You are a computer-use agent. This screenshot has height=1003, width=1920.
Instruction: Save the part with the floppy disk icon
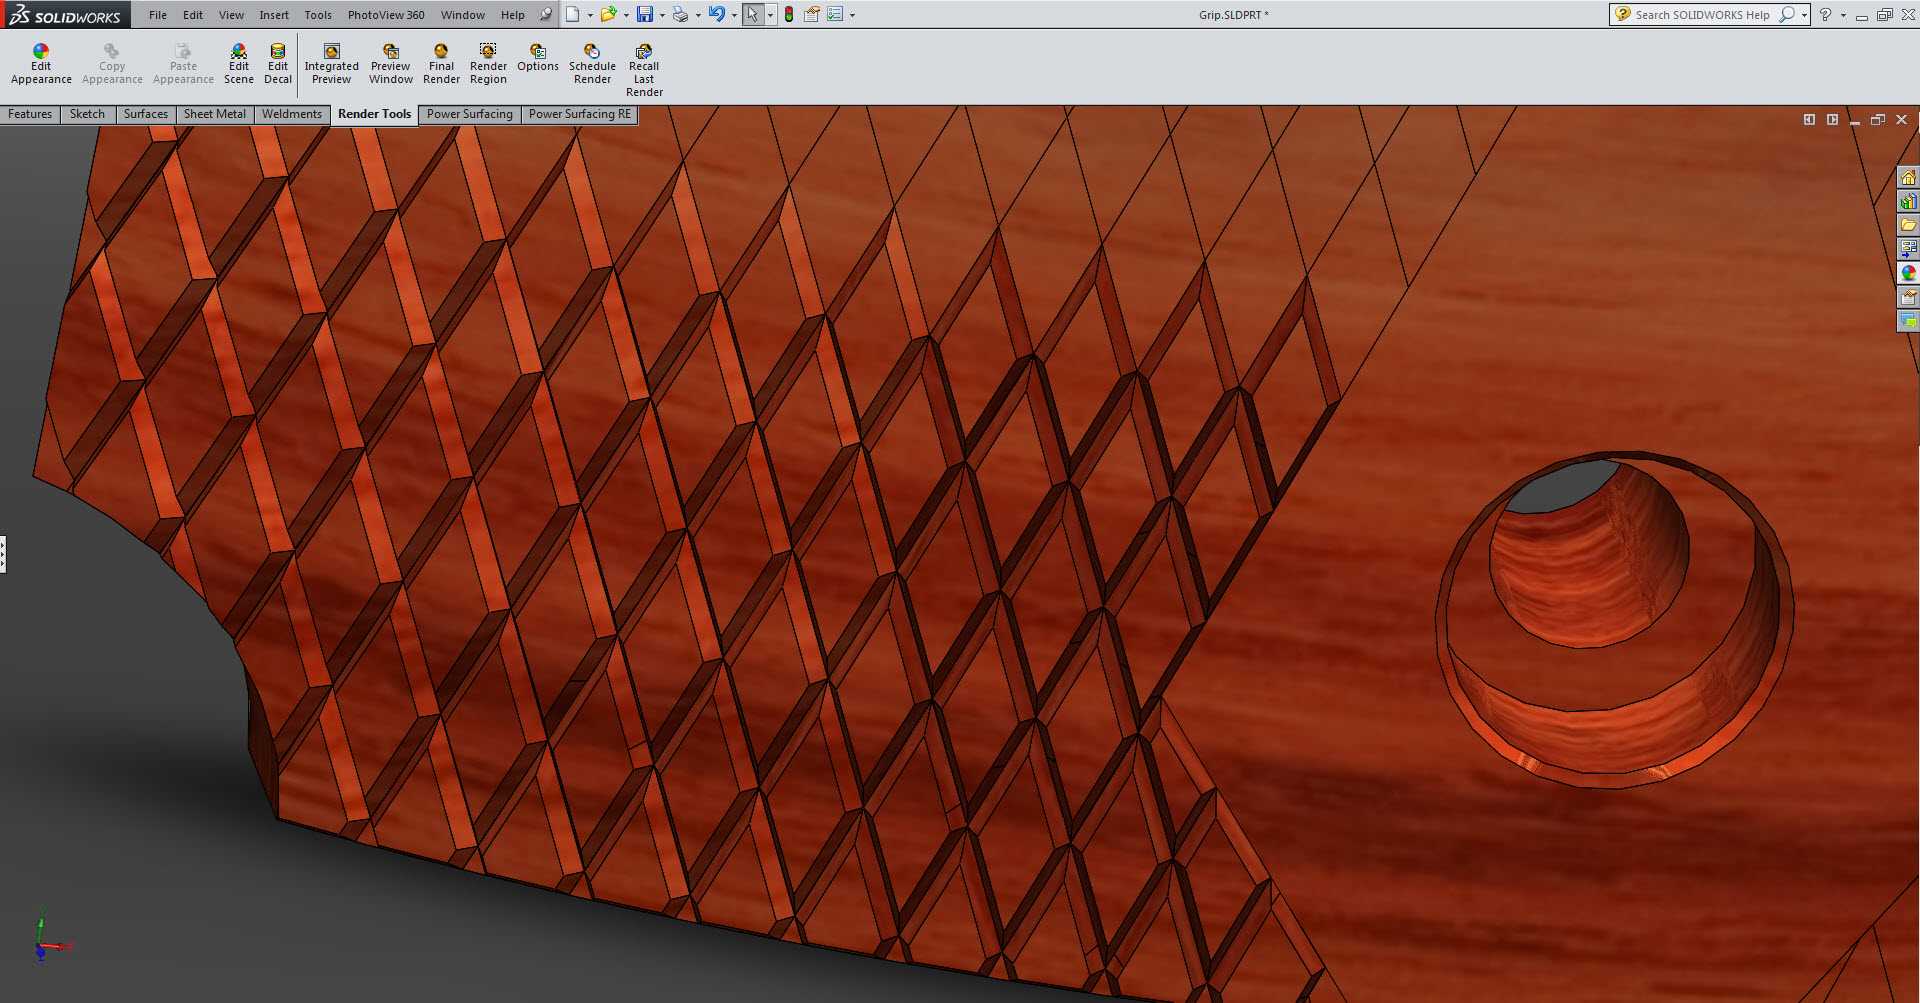pos(645,14)
